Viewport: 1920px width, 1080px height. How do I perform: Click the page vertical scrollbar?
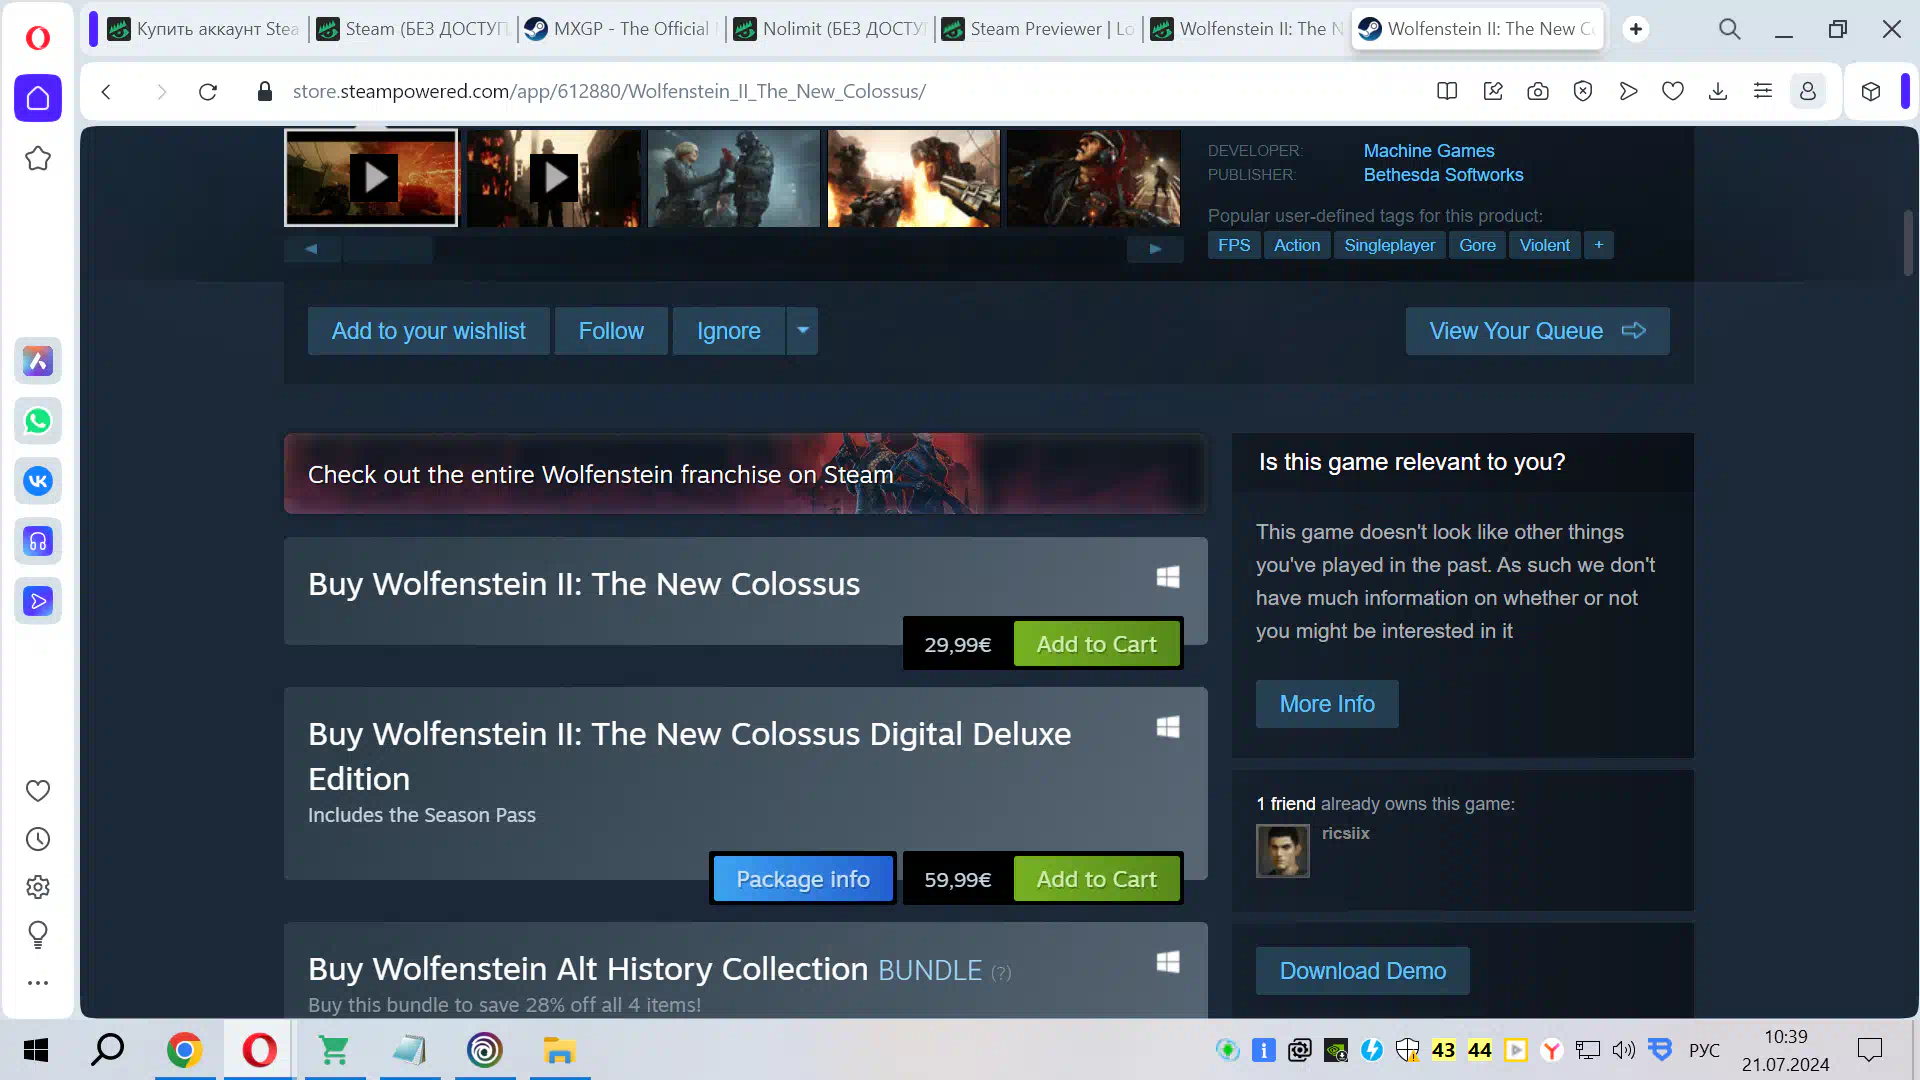point(1908,243)
